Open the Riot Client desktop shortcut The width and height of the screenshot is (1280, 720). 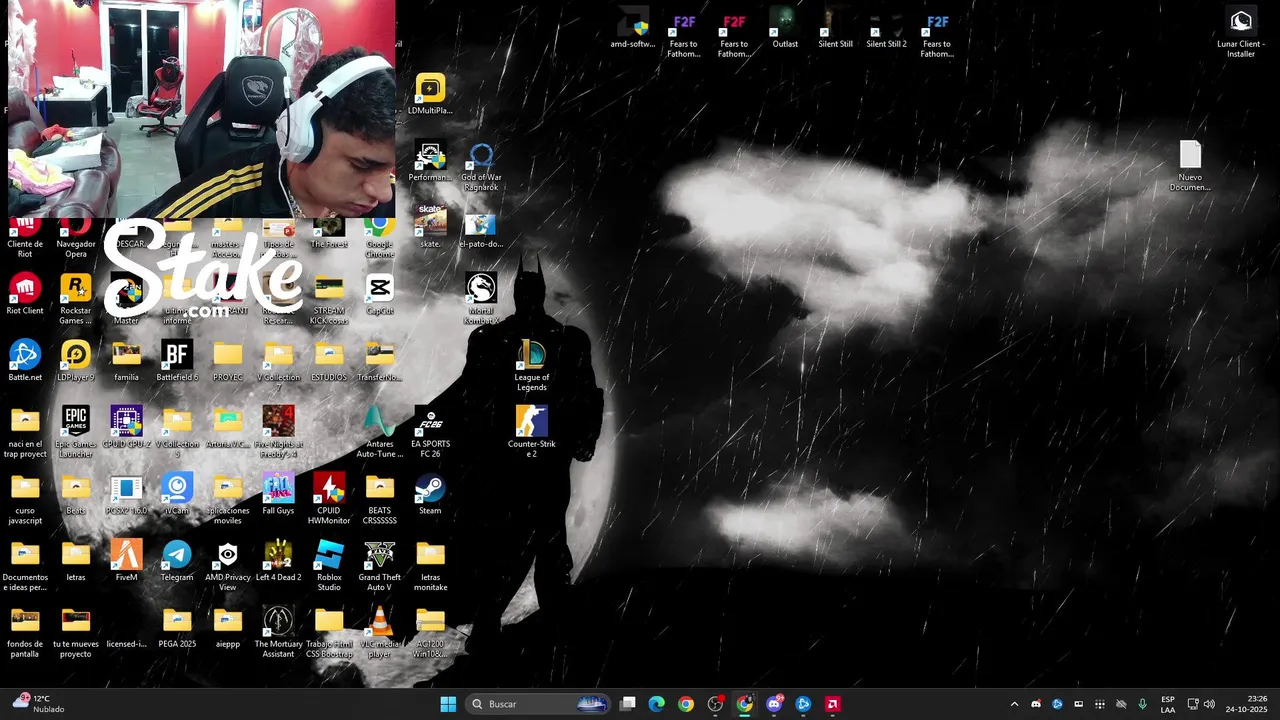[x=25, y=295]
